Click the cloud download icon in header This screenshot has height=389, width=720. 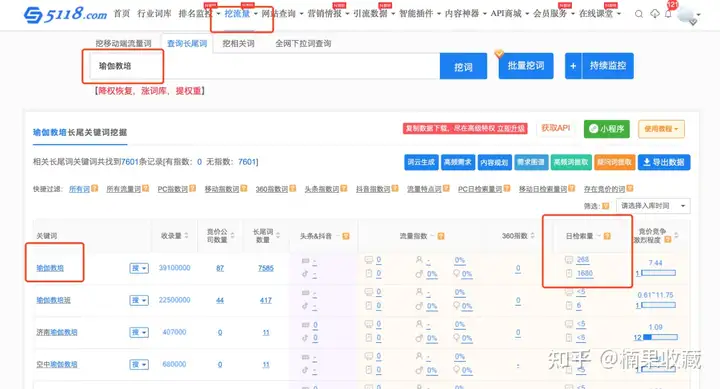tap(655, 14)
